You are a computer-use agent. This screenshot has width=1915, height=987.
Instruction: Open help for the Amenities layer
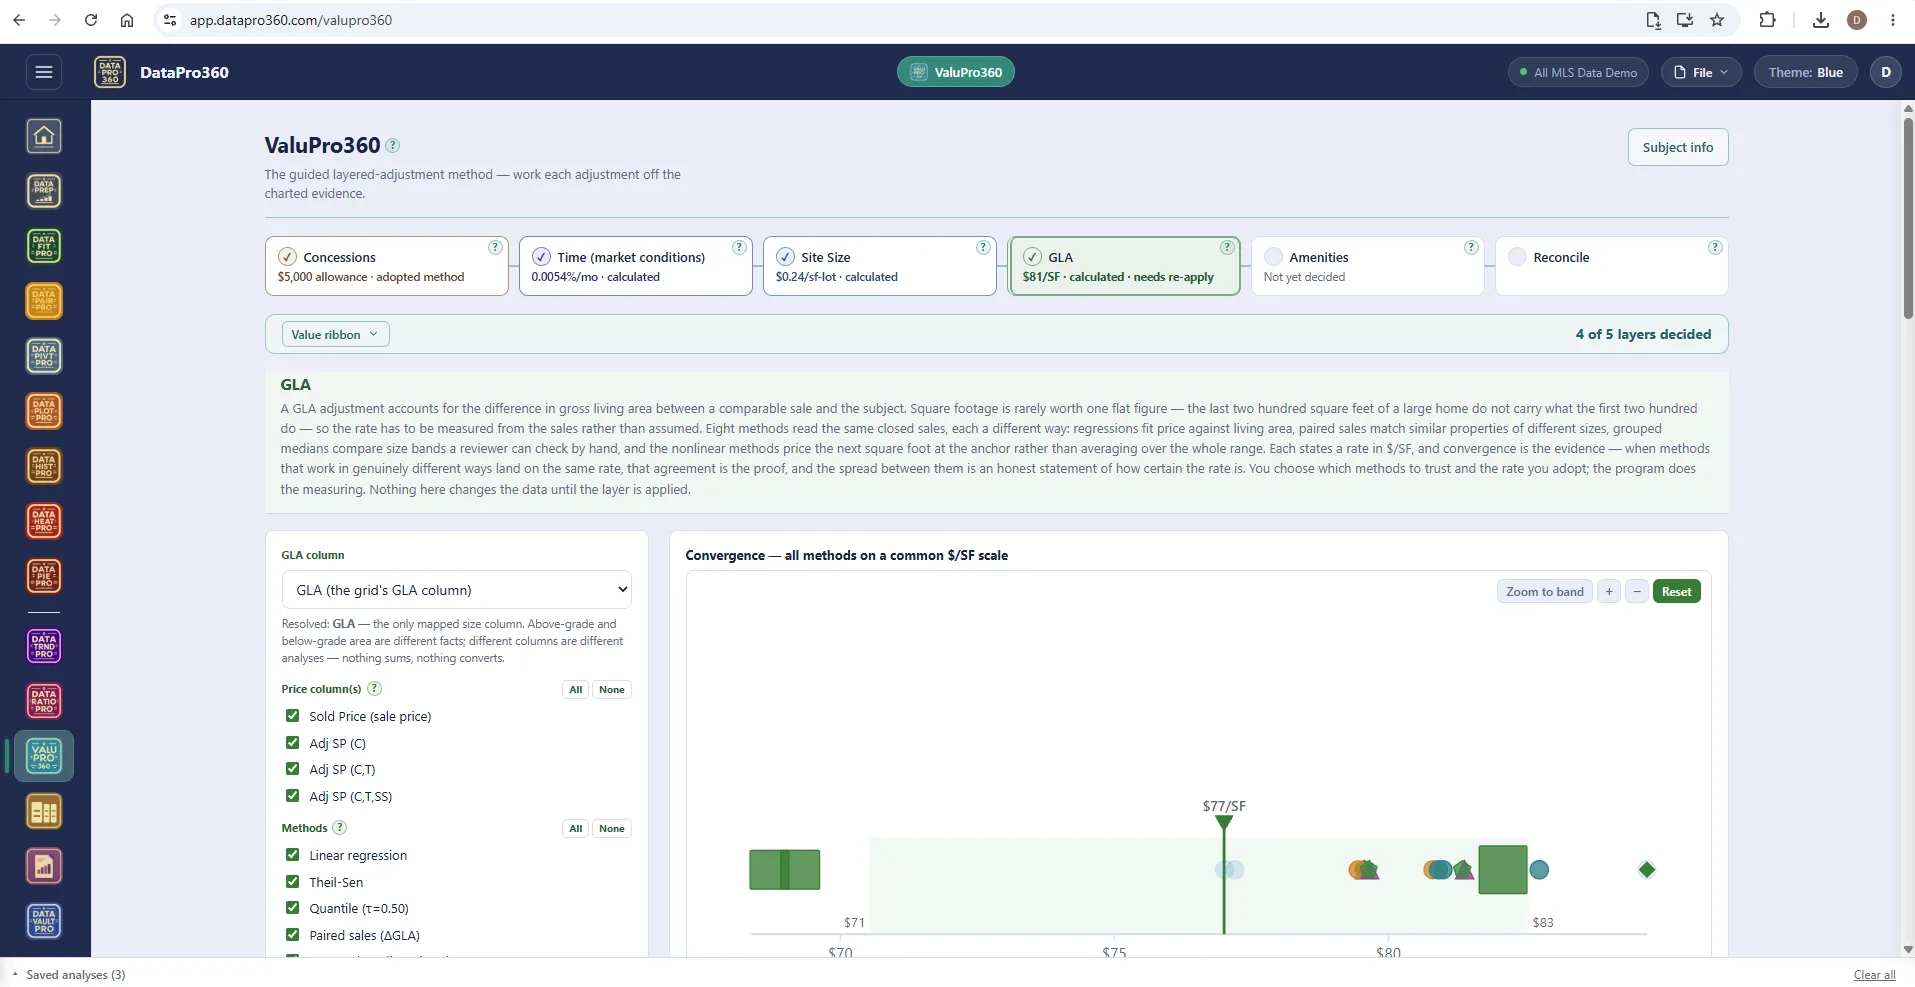point(1471,247)
